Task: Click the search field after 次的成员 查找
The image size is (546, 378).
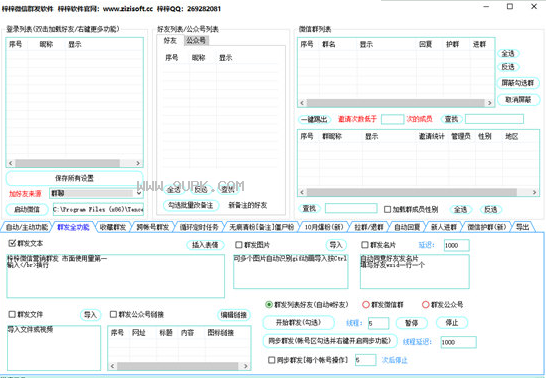Action: pyautogui.click(x=494, y=119)
